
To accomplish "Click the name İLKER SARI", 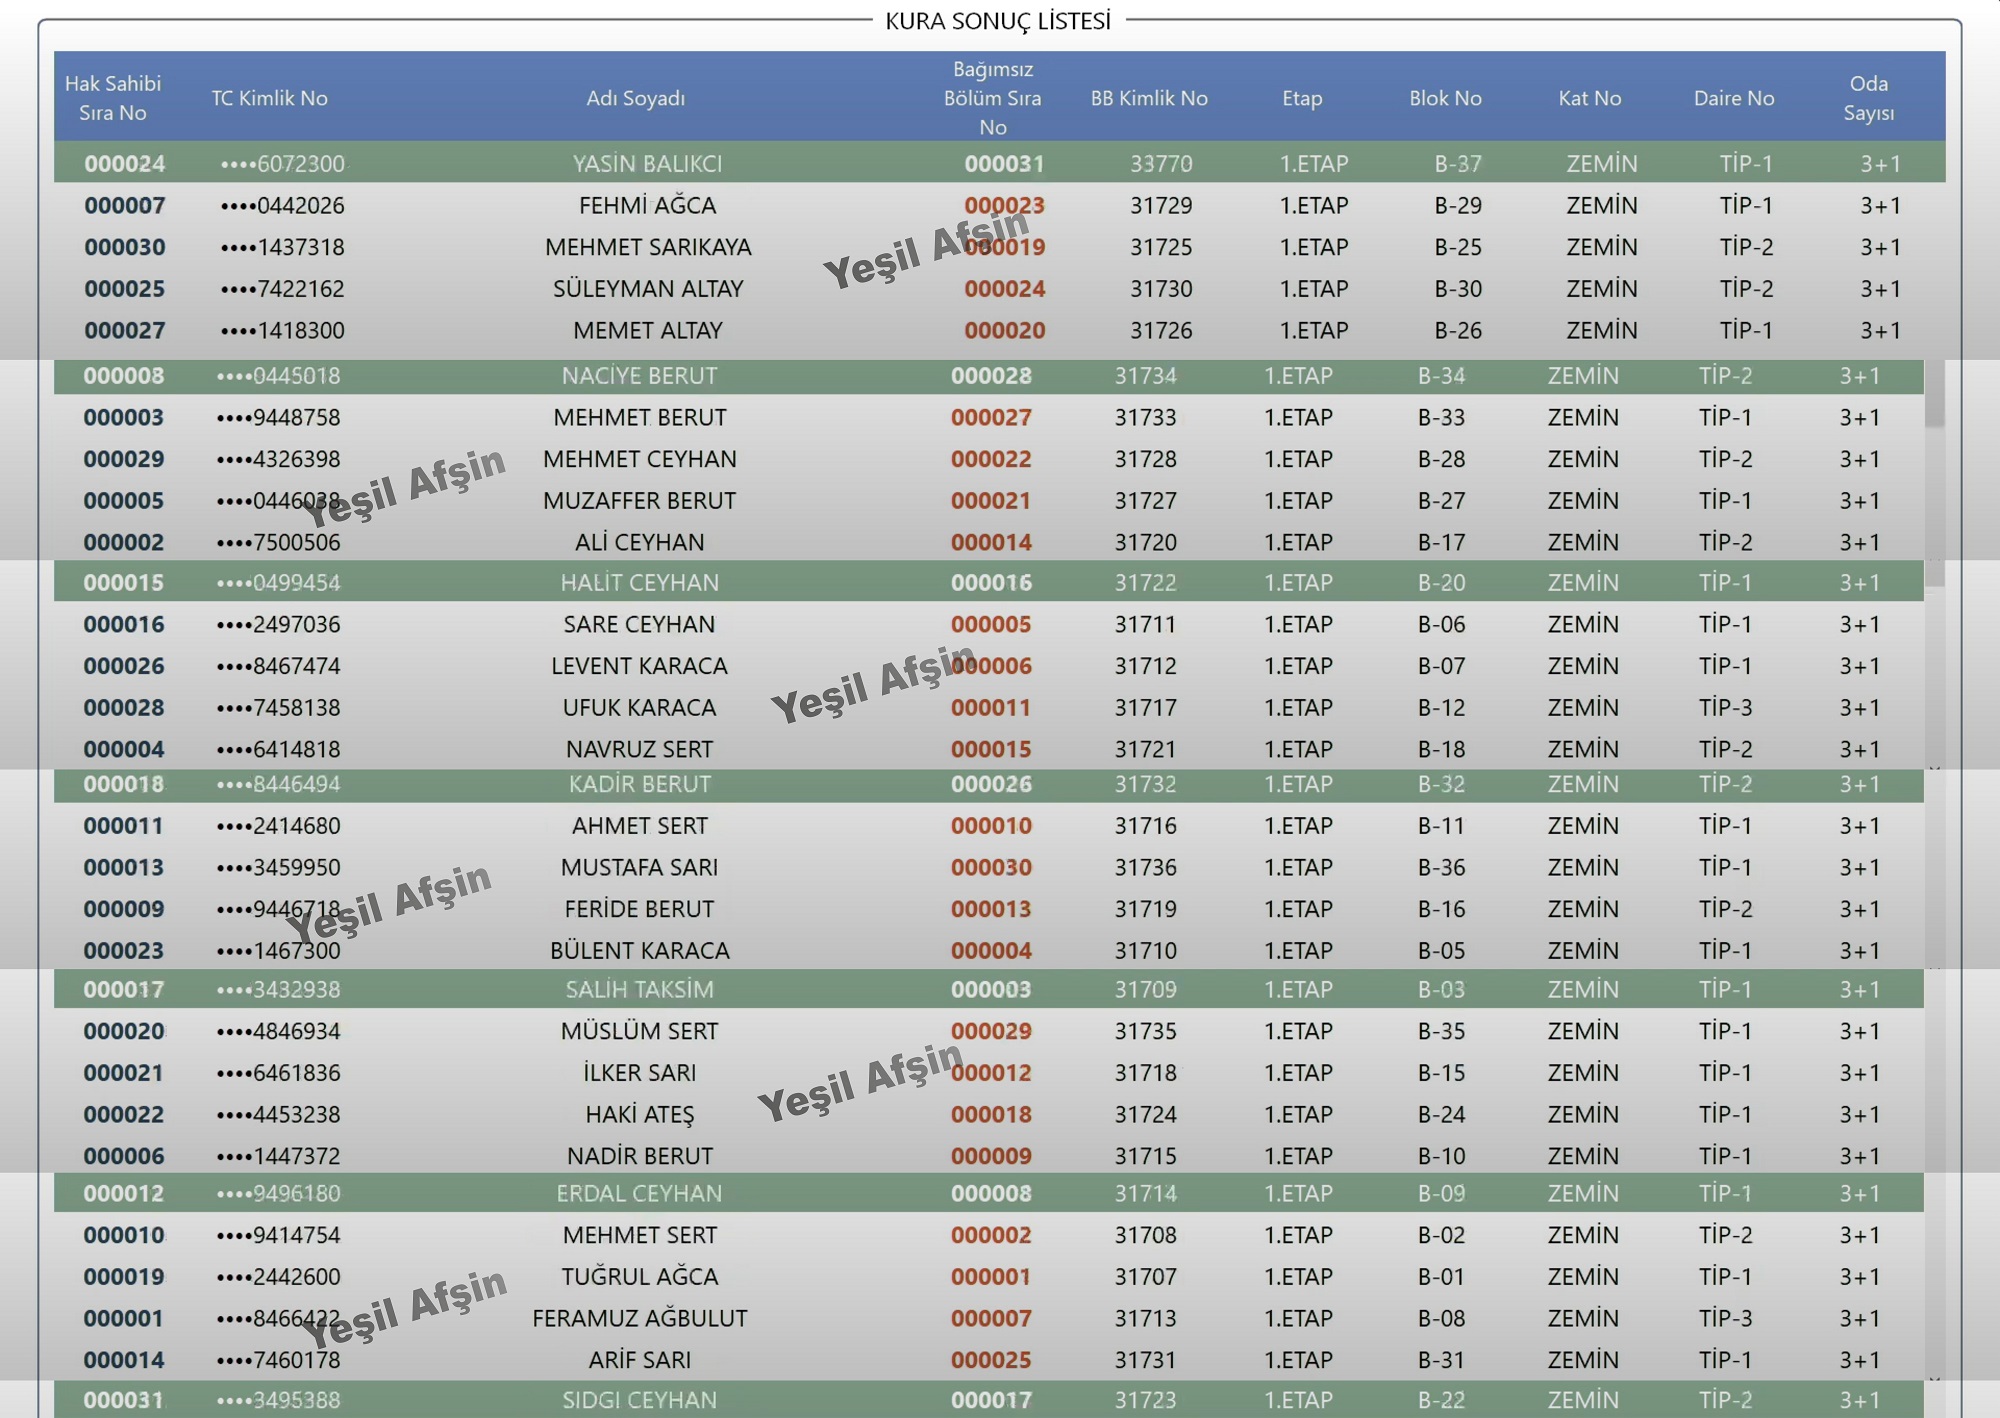I will pyautogui.click(x=640, y=1073).
